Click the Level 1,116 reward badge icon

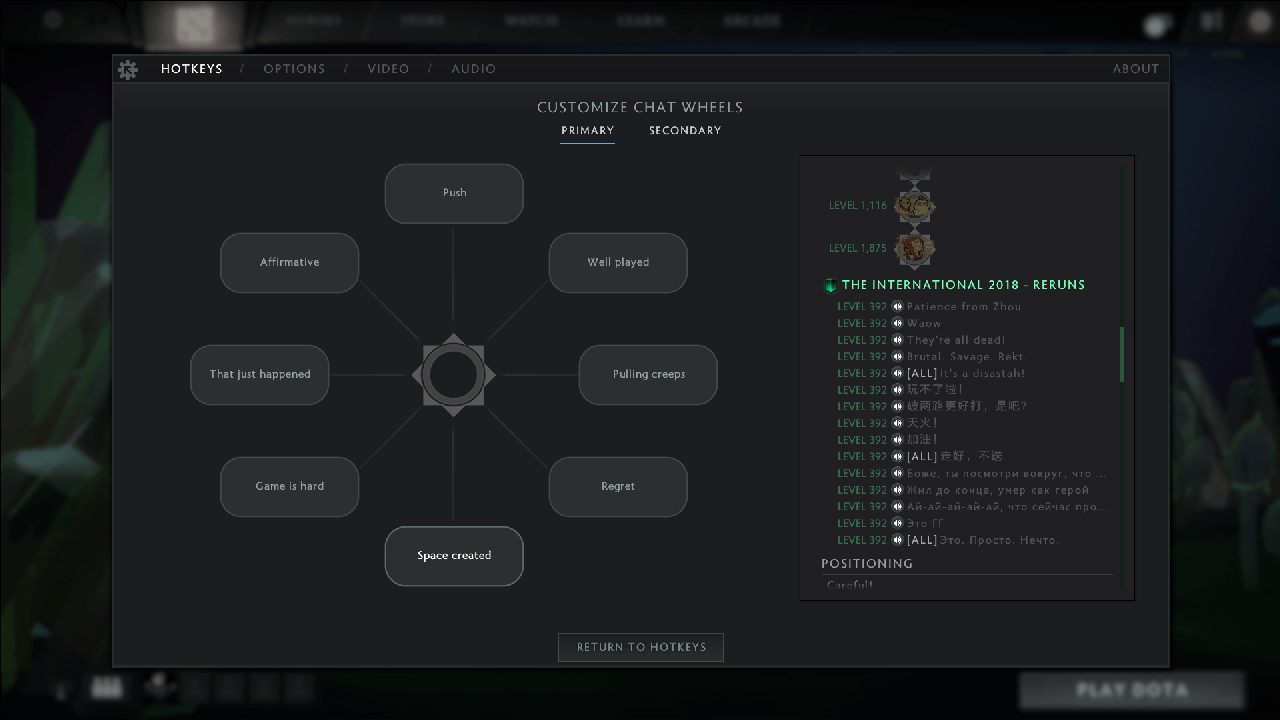914,206
